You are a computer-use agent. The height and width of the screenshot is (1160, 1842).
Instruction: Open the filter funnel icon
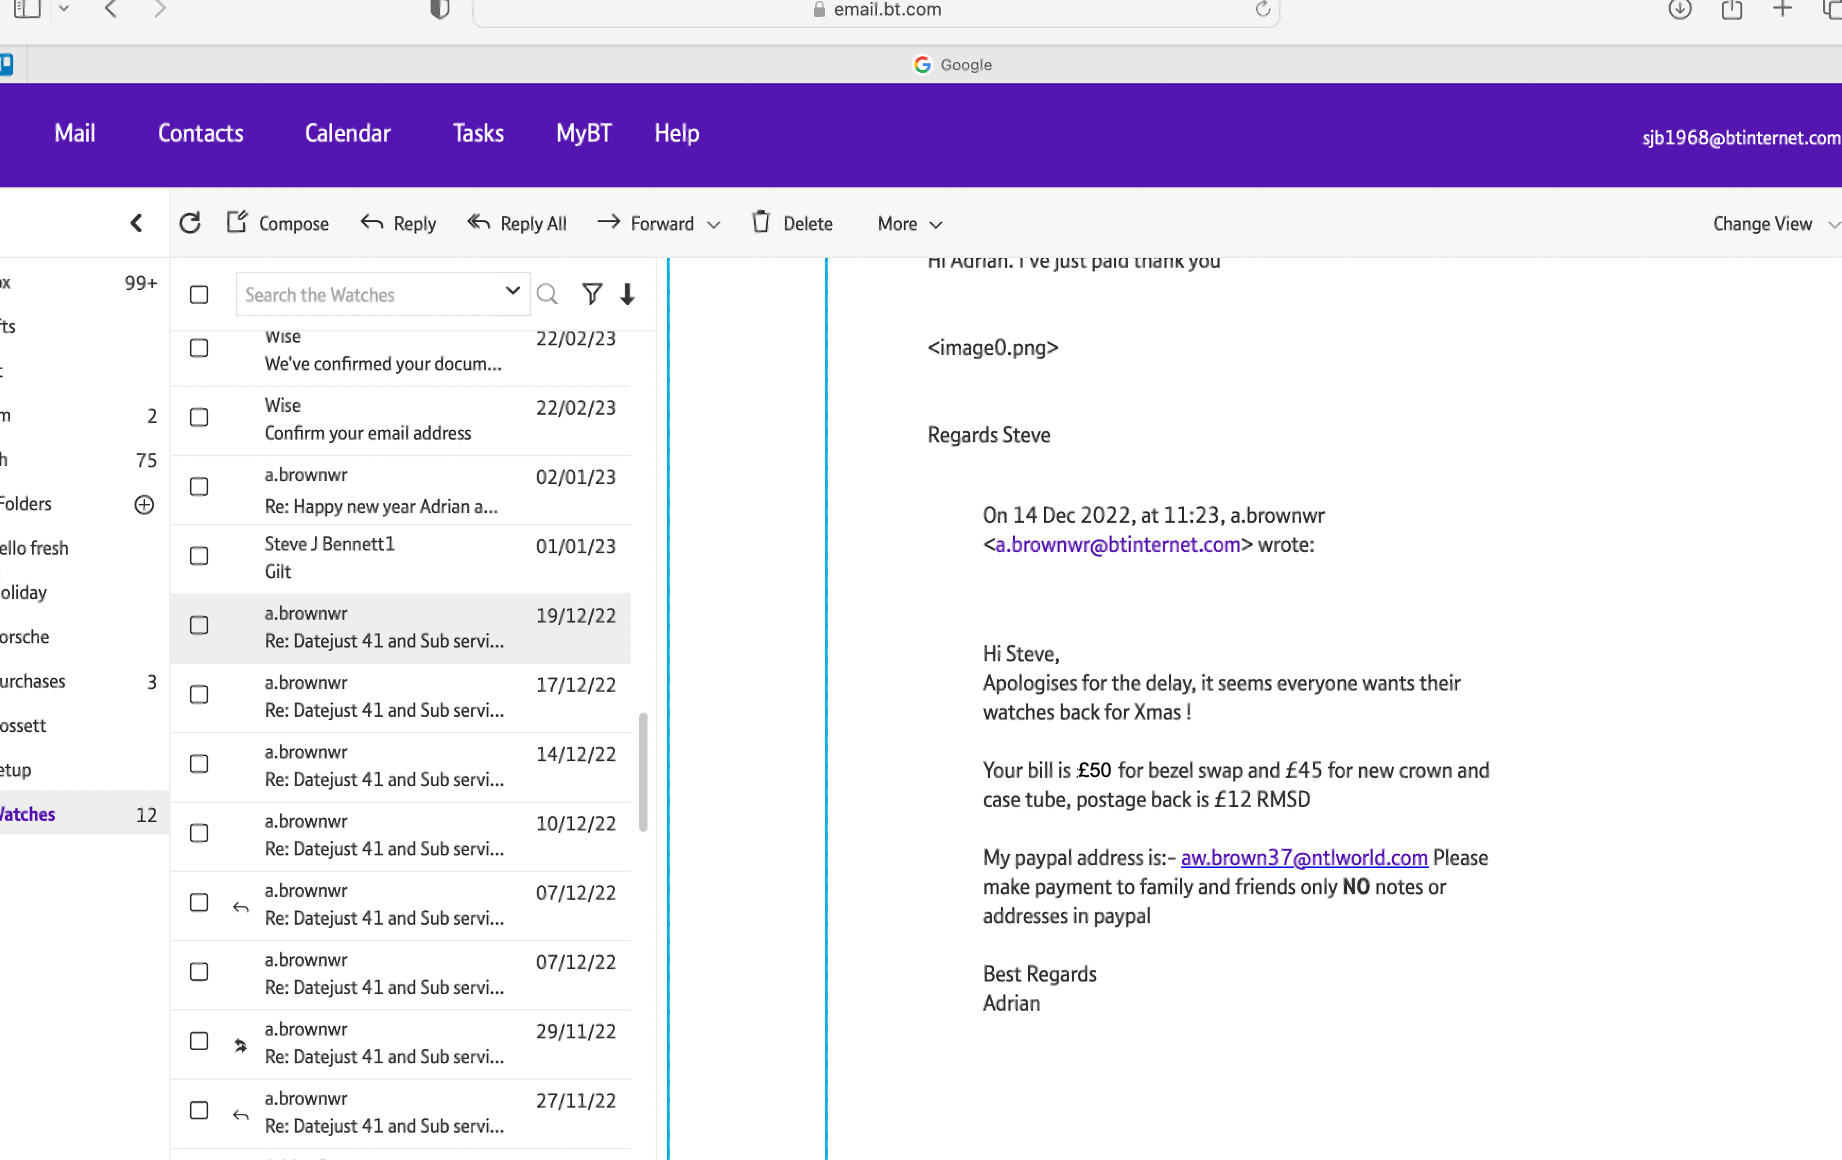pos(592,293)
